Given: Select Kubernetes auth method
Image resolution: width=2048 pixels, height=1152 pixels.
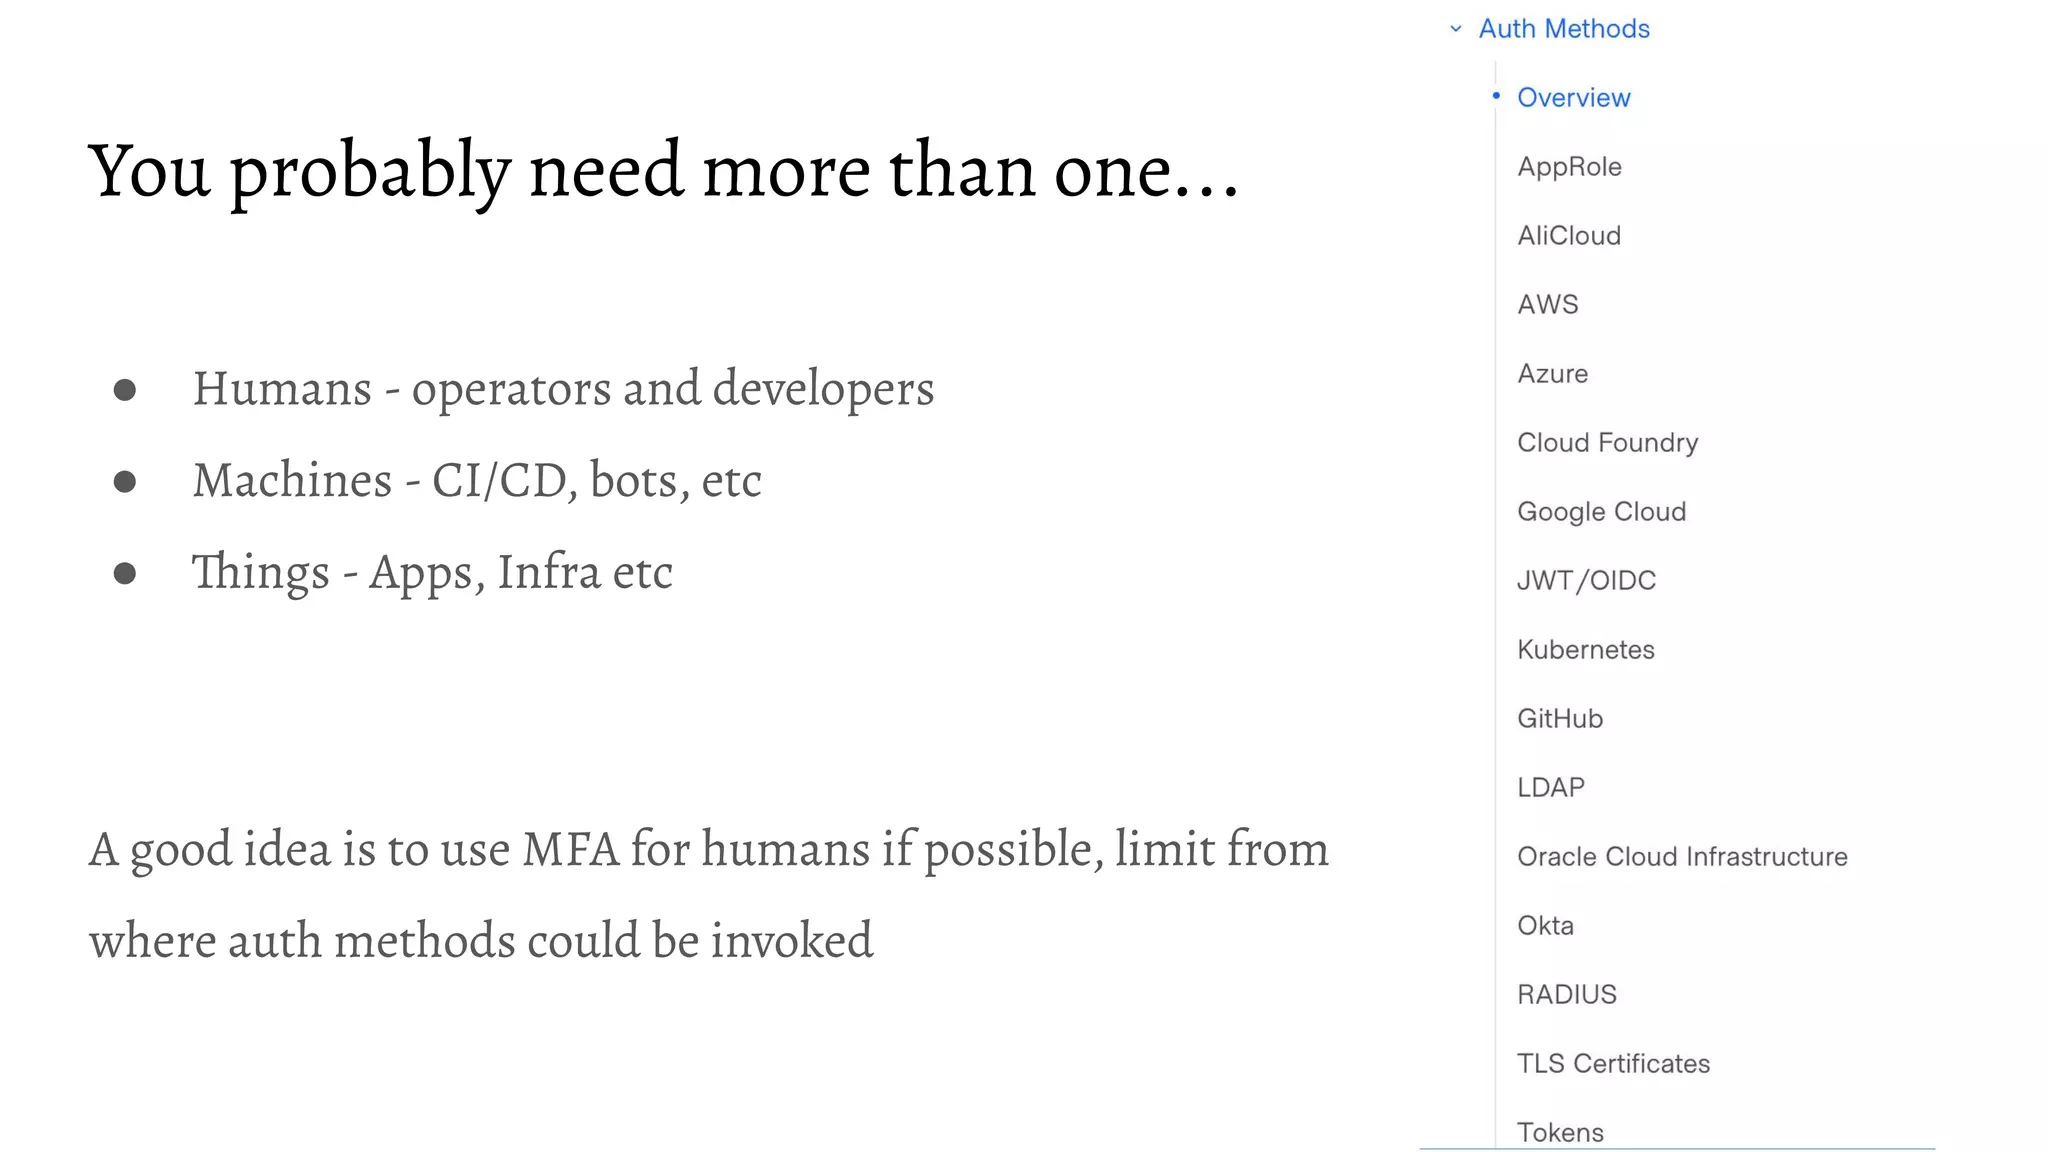Looking at the screenshot, I should 1586,650.
